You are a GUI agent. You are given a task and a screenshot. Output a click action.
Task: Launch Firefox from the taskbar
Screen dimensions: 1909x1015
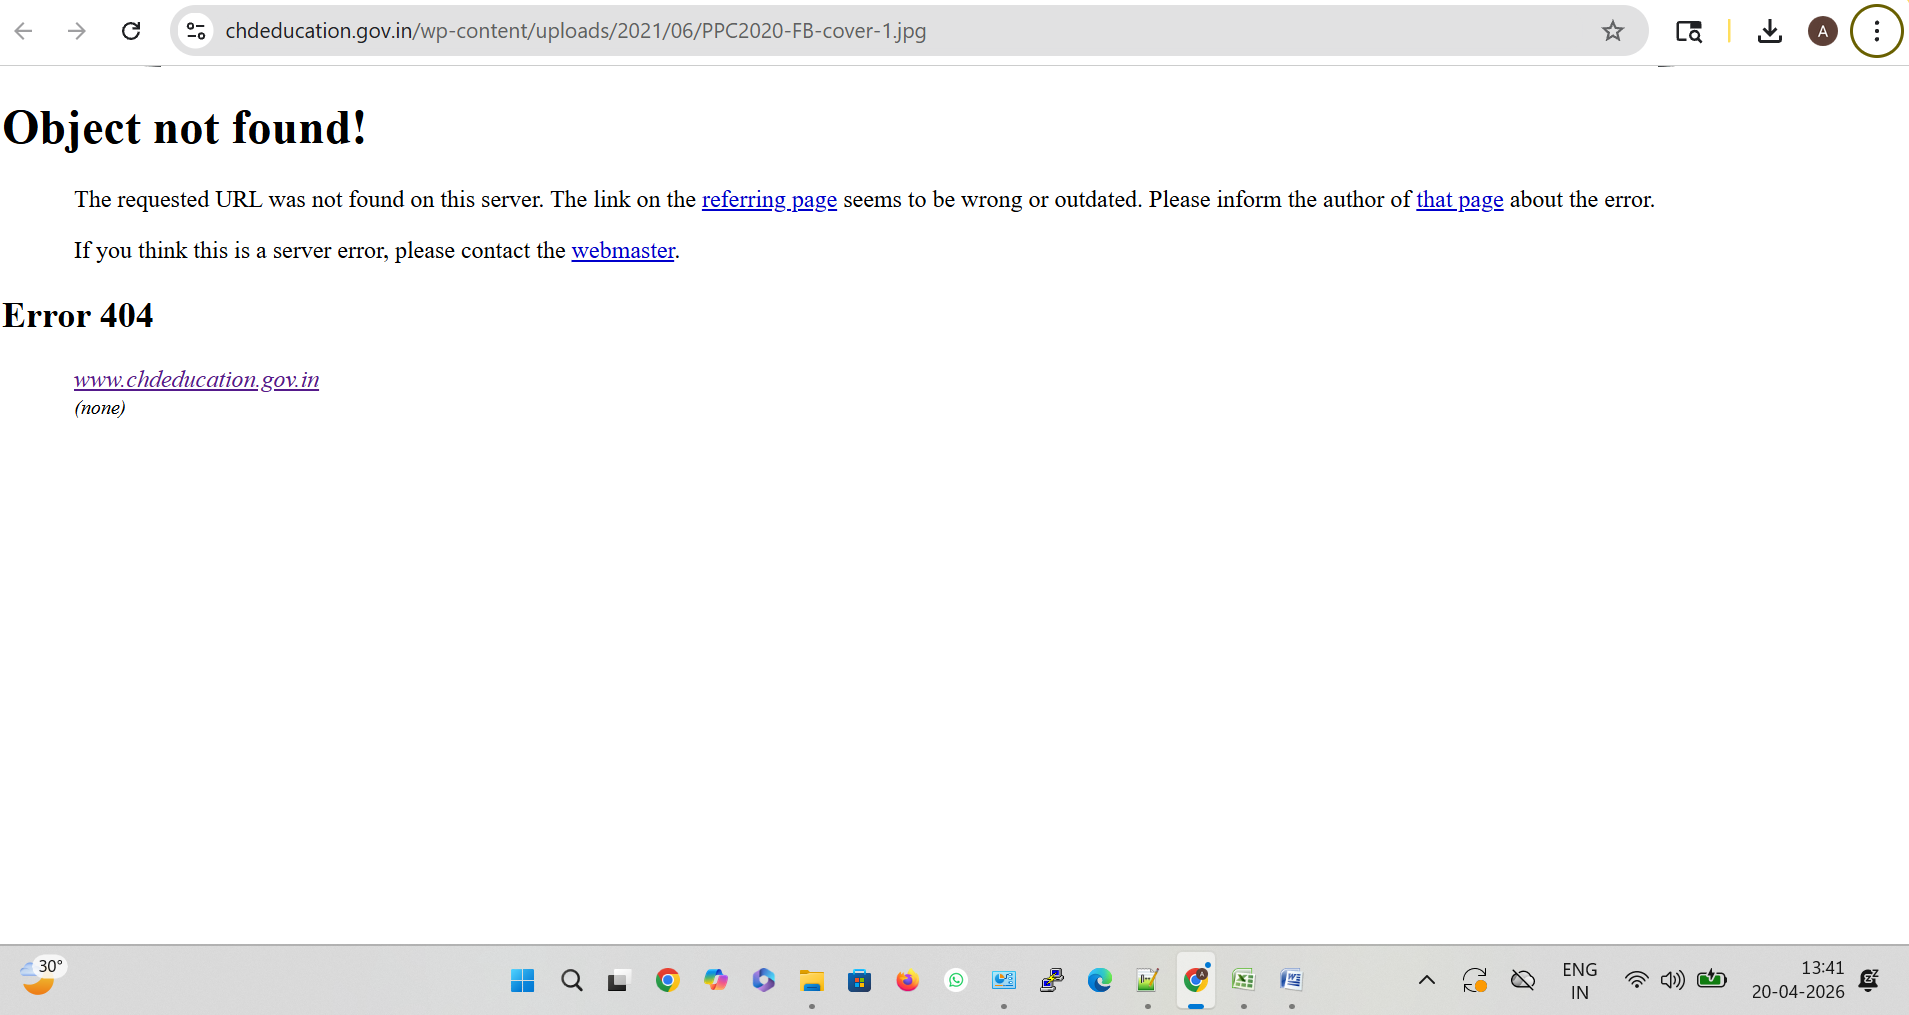907,980
